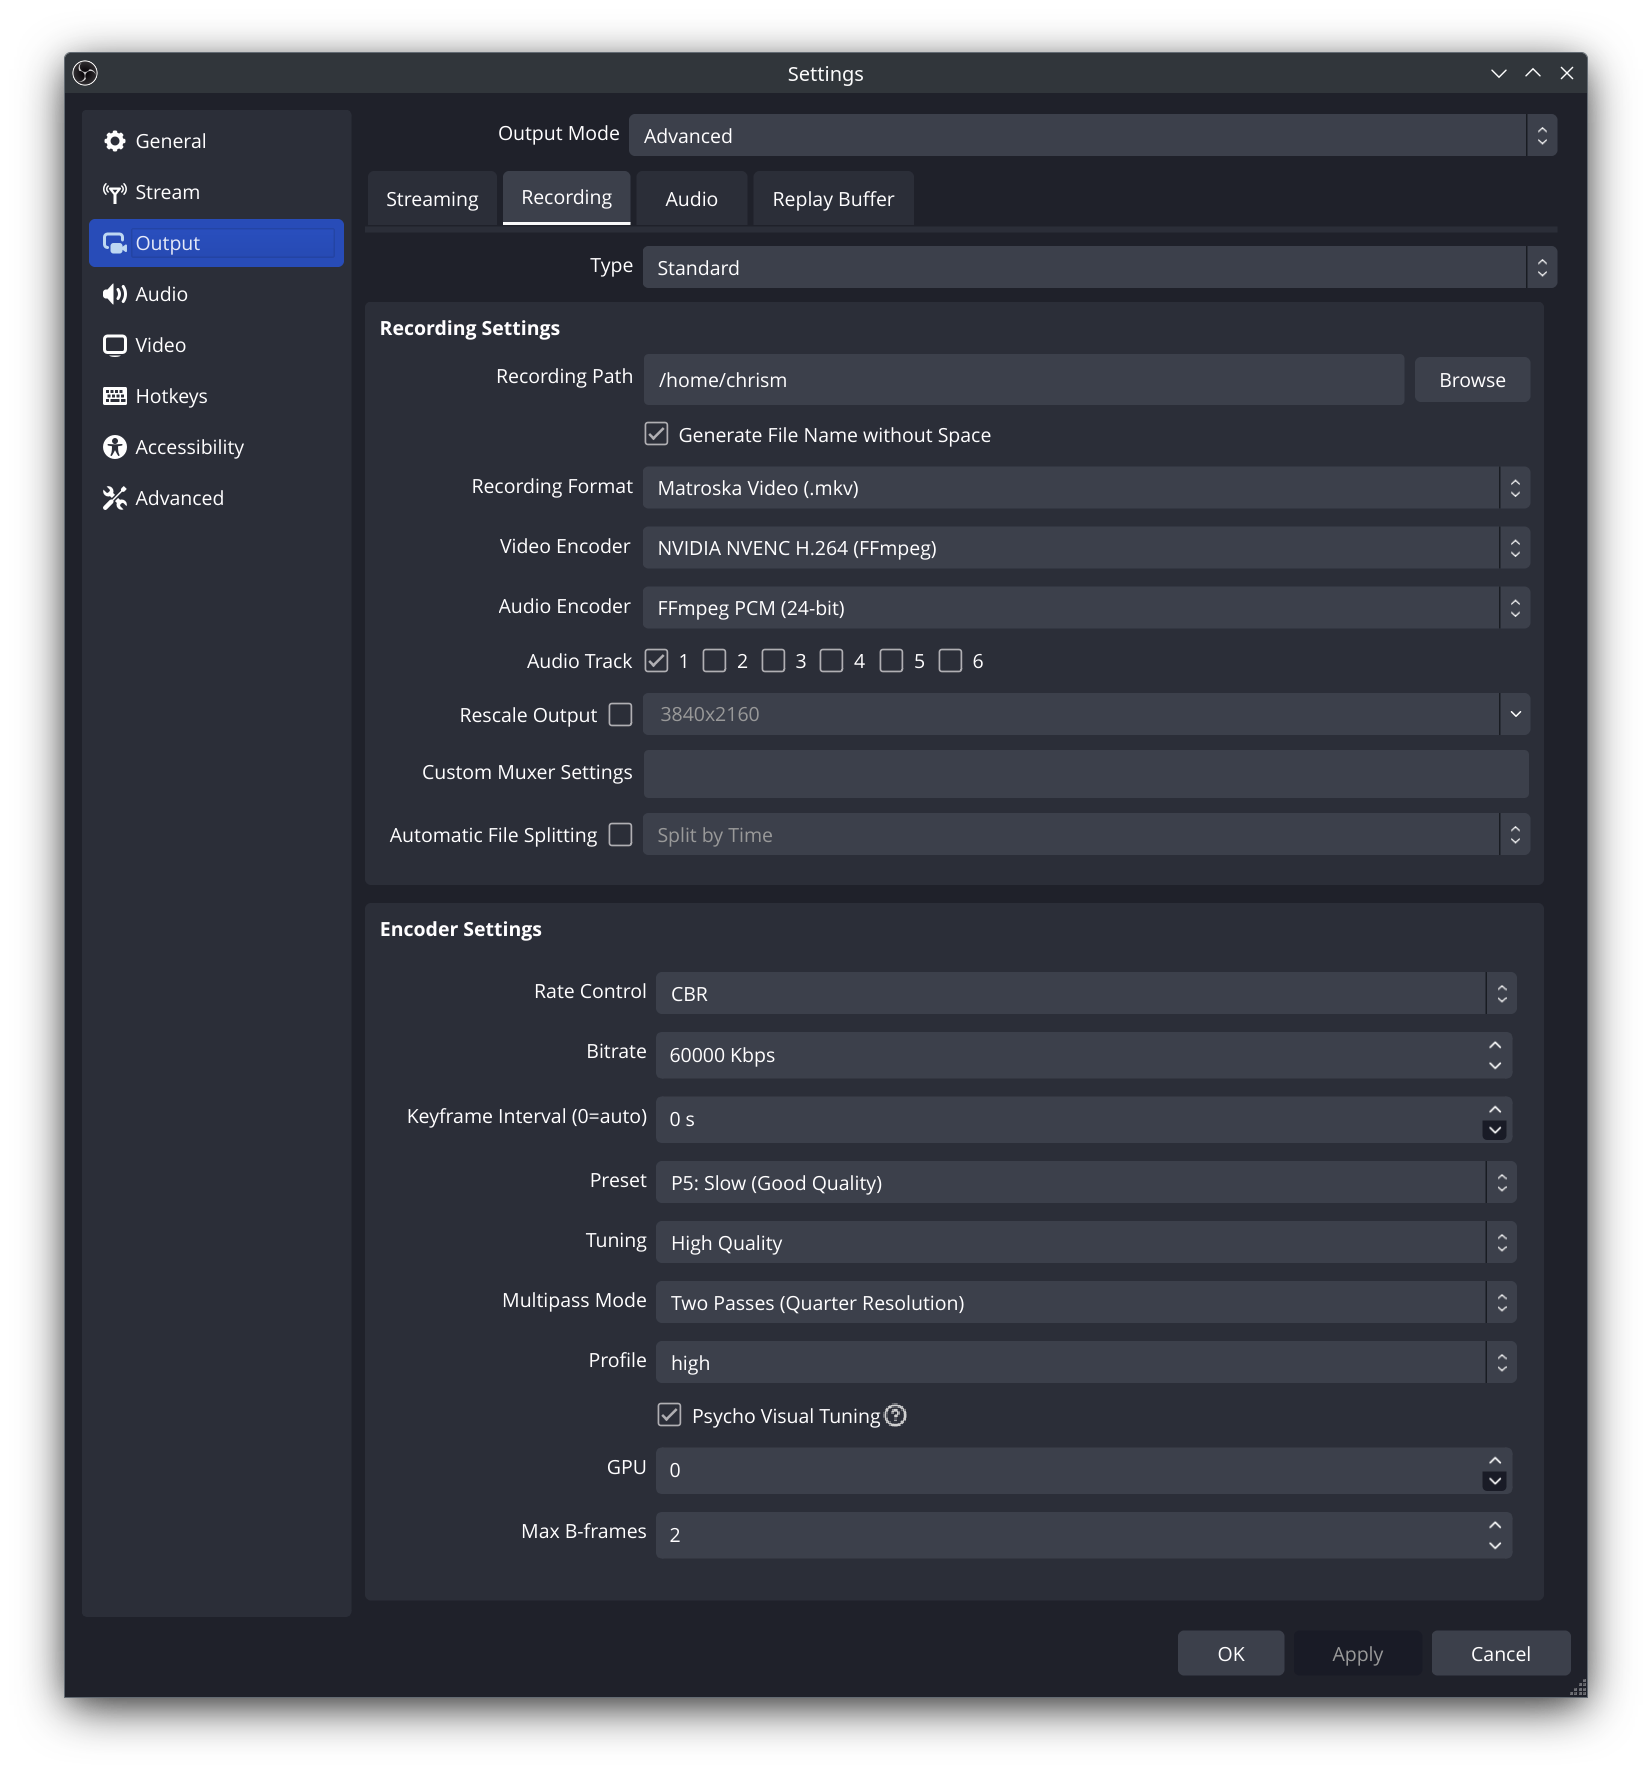The image size is (1652, 1774).
Task: Click the Advanced tools icon in sidebar
Action: (115, 498)
